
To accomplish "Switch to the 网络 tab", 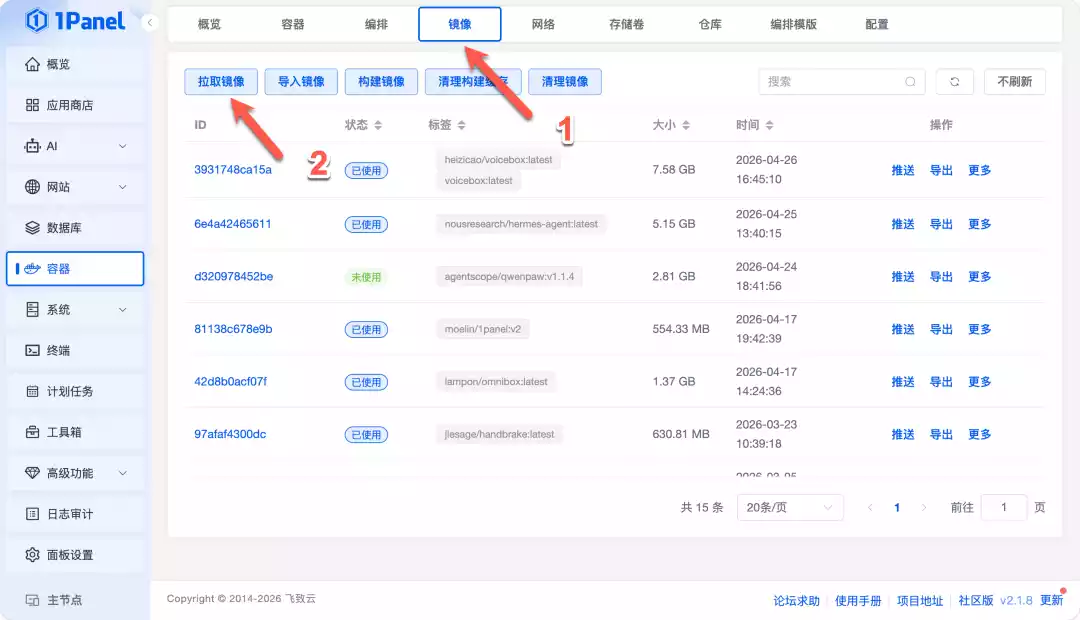I will [x=543, y=24].
